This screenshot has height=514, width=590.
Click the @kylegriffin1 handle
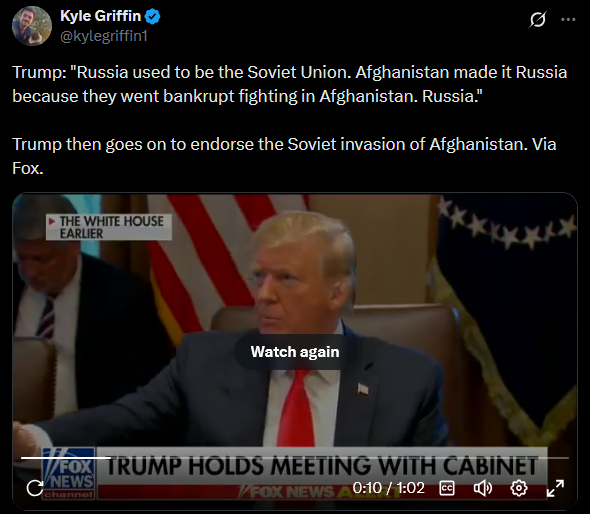pyautogui.click(x=104, y=36)
